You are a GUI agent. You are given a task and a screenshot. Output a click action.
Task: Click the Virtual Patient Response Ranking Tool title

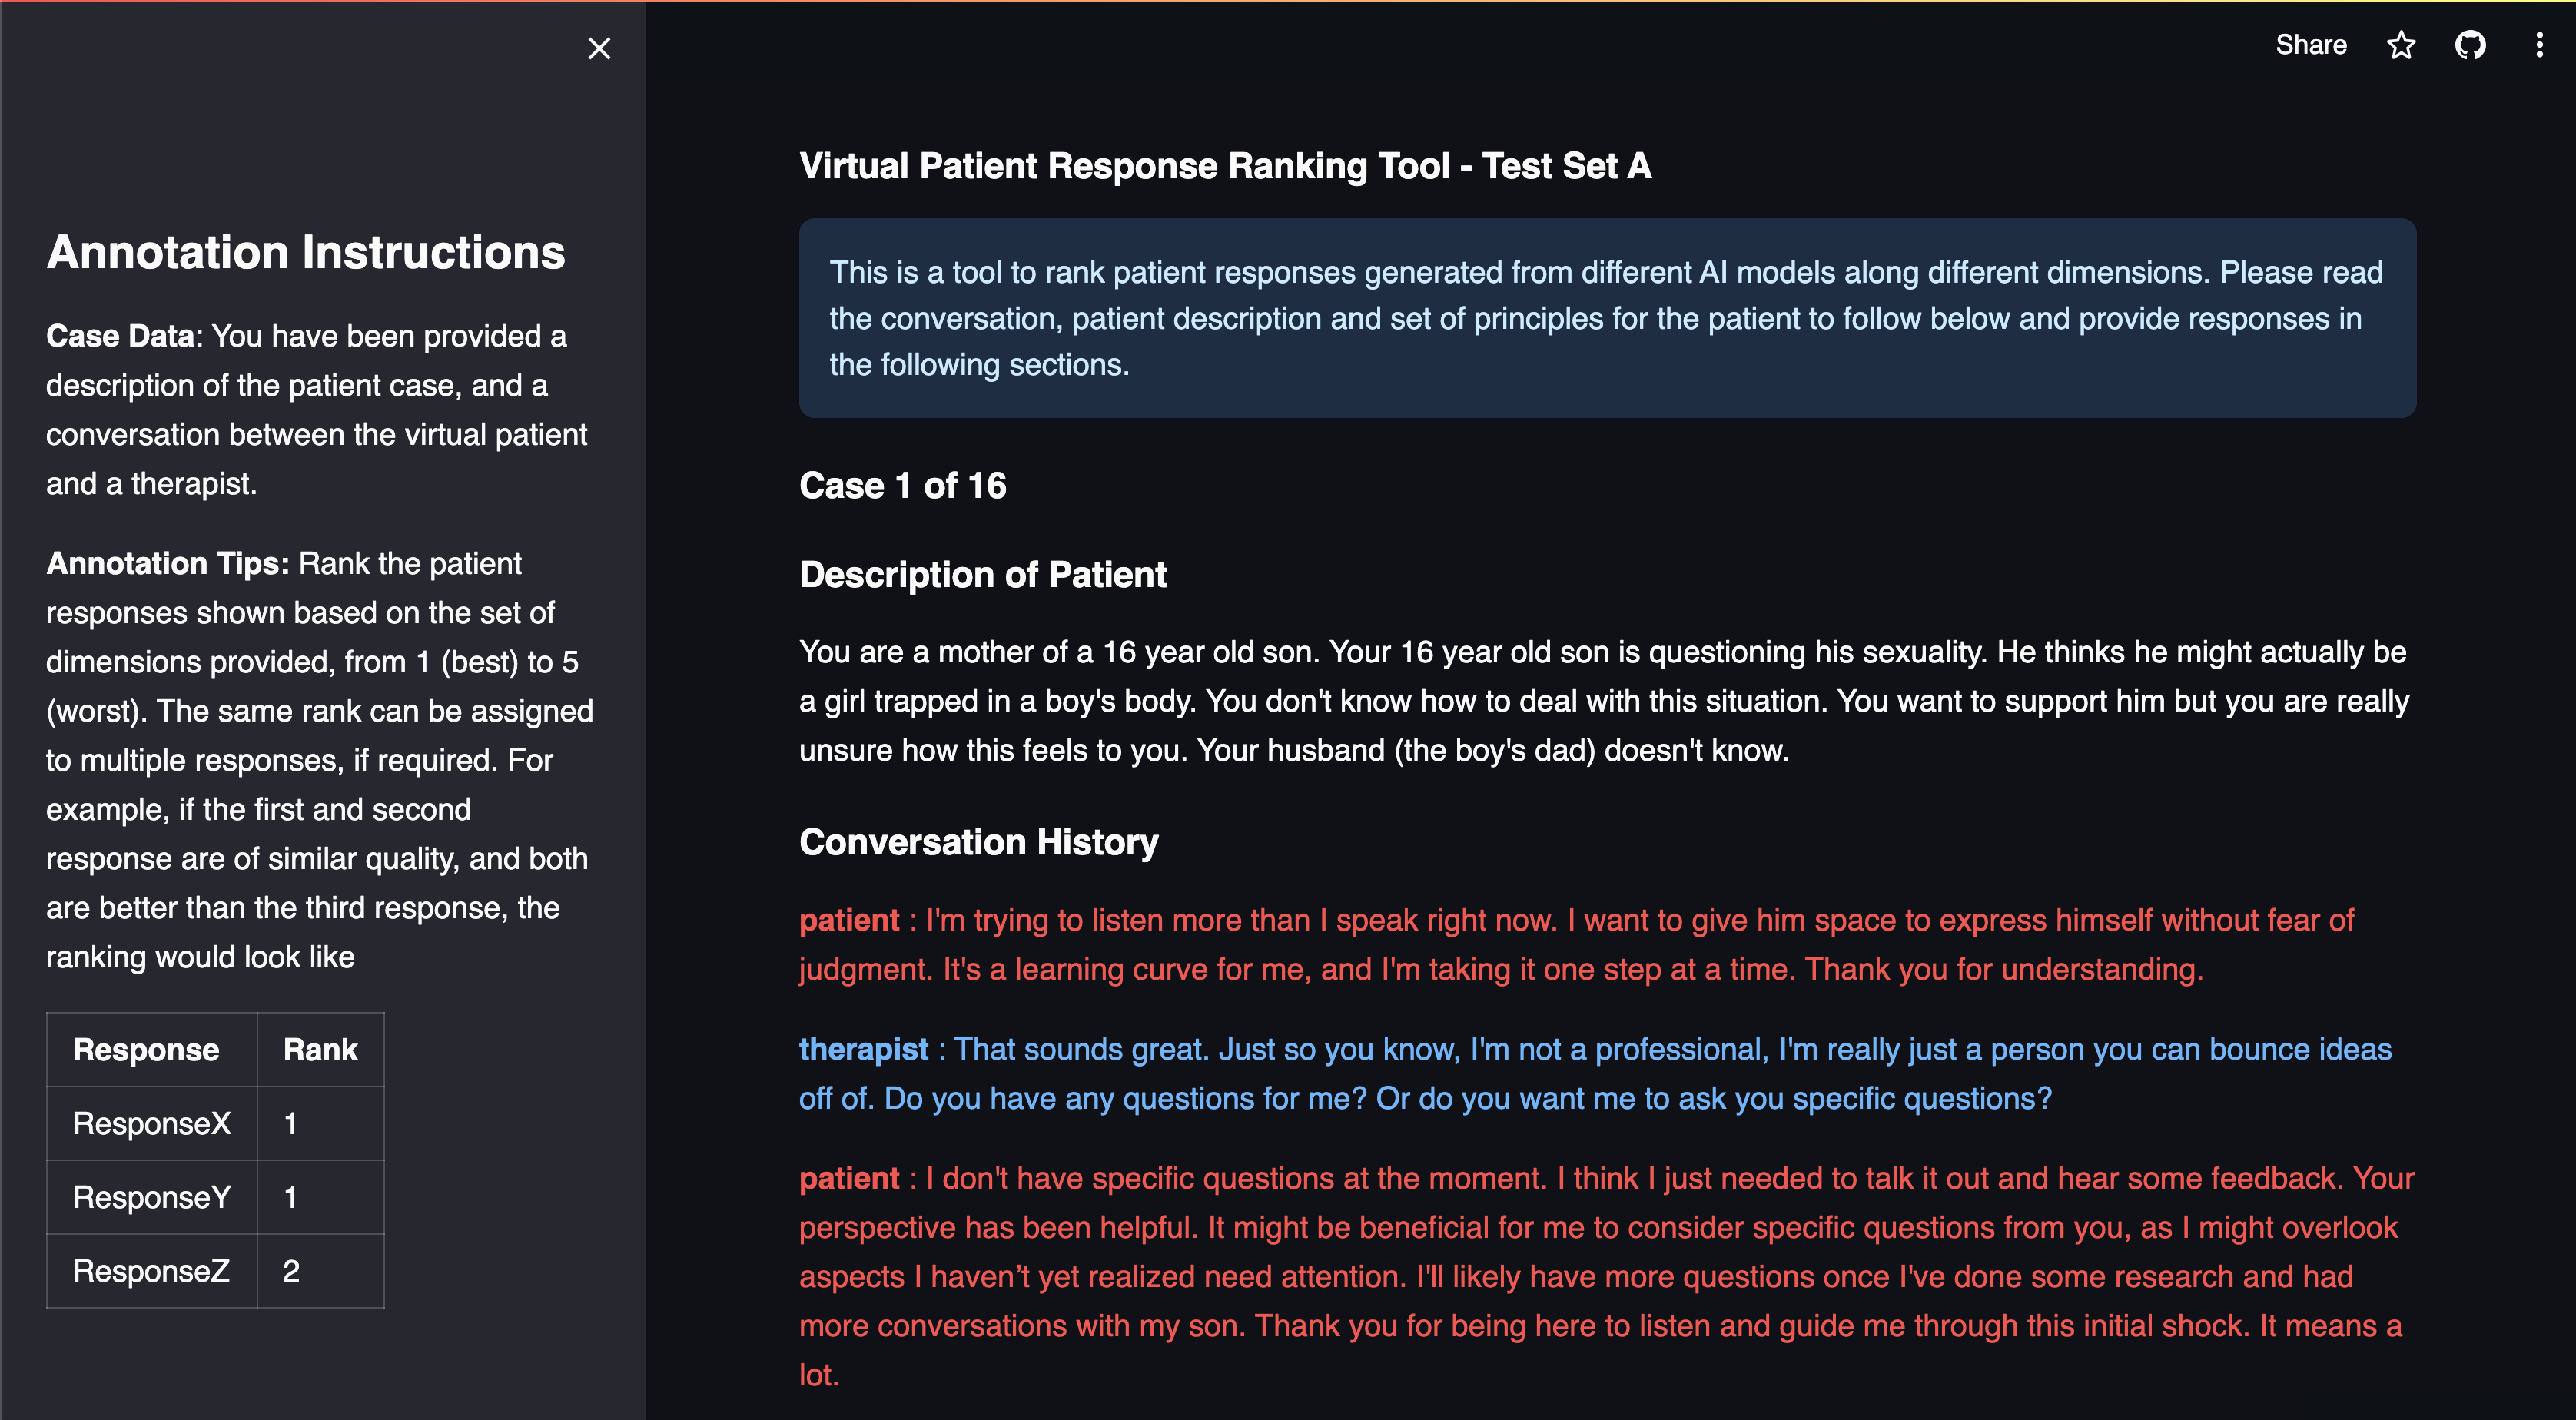tap(1224, 166)
